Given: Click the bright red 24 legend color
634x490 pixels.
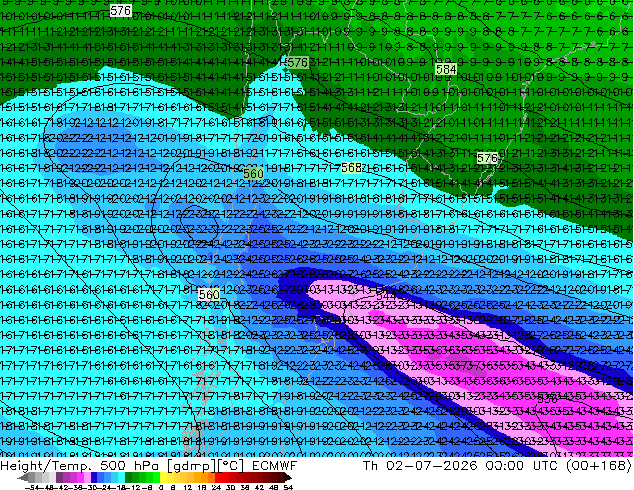Looking at the screenshot, I should coord(218,478).
